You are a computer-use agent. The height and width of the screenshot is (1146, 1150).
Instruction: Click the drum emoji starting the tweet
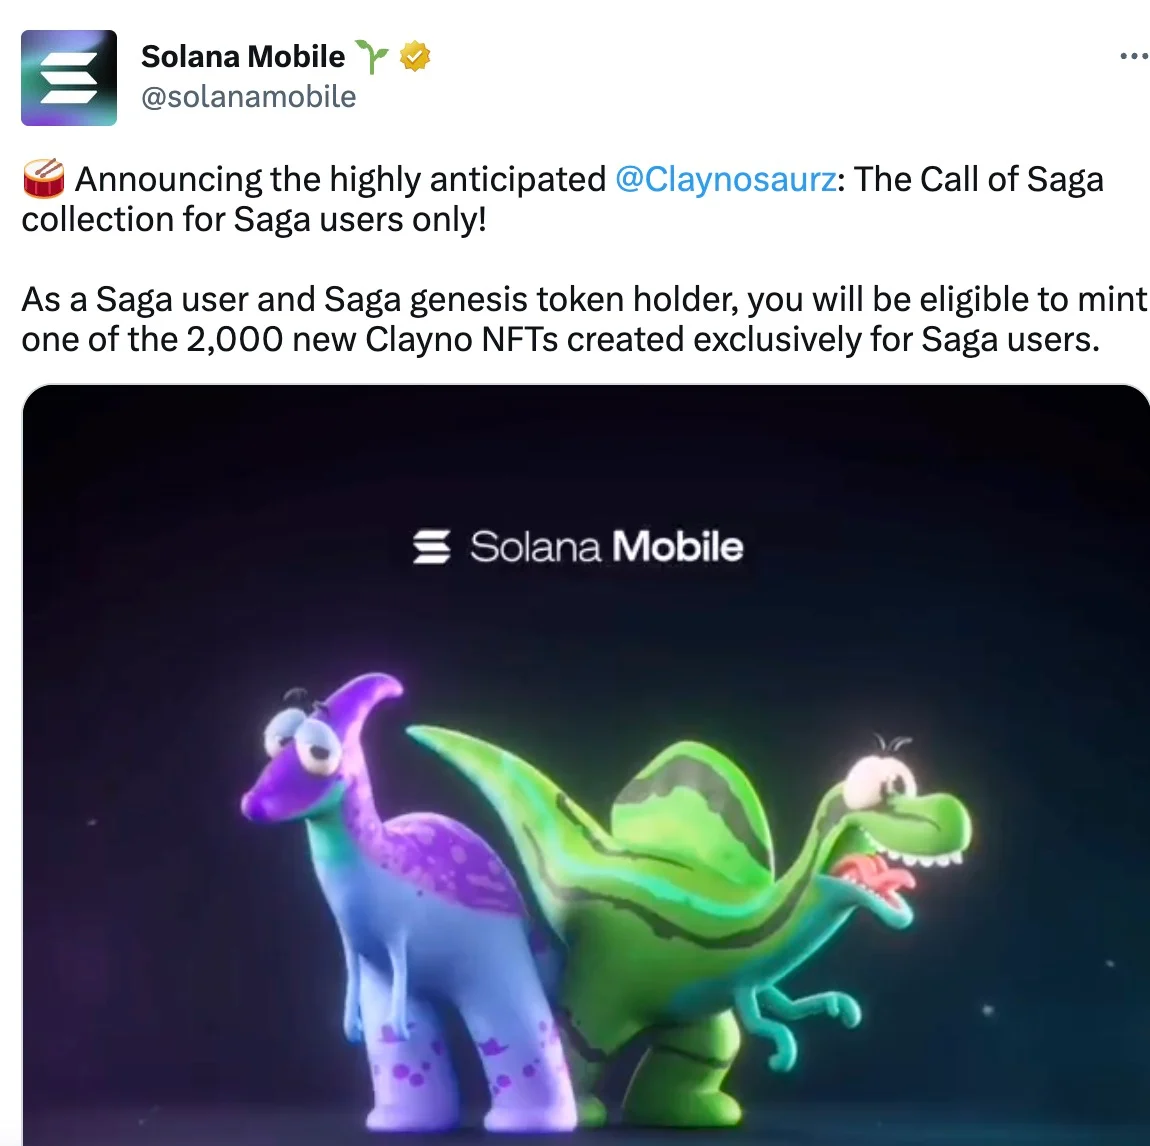point(44,180)
